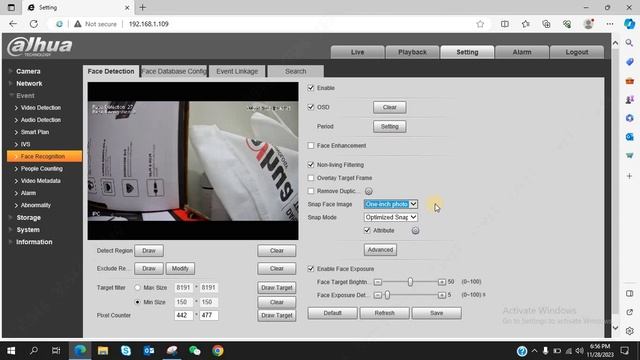Image resolution: width=640 pixels, height=360 pixels.
Task: Open browser split screen icon
Action: click(x=505, y=24)
